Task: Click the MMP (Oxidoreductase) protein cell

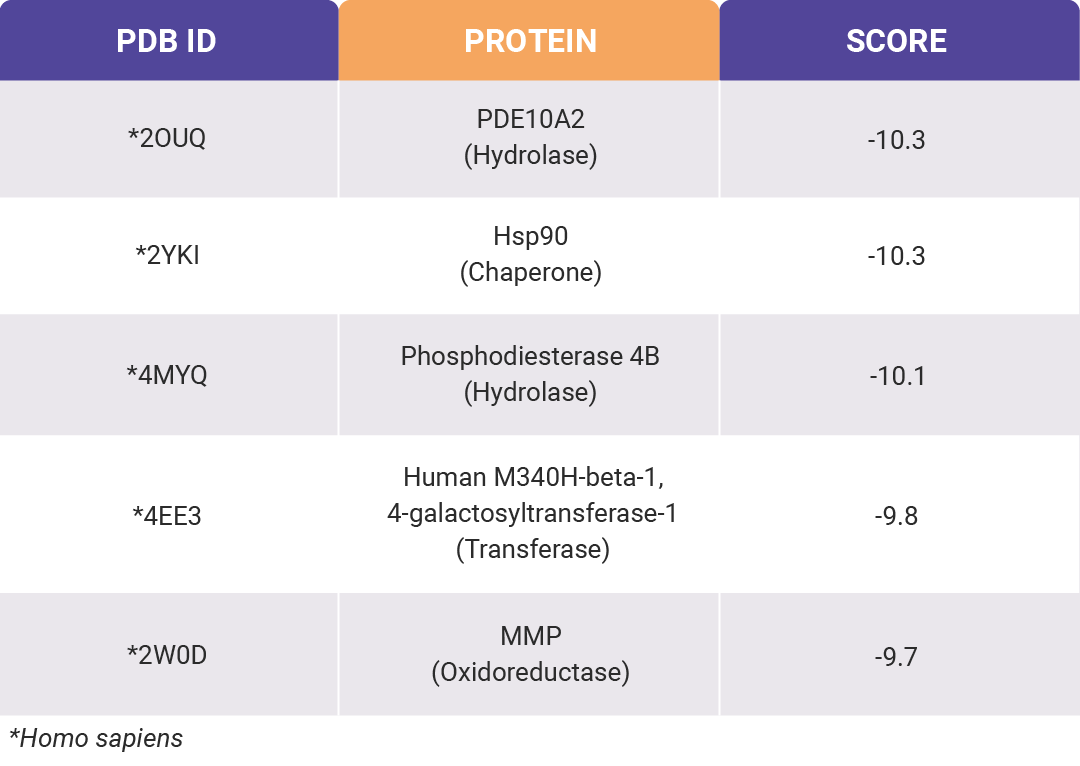Action: pos(529,654)
